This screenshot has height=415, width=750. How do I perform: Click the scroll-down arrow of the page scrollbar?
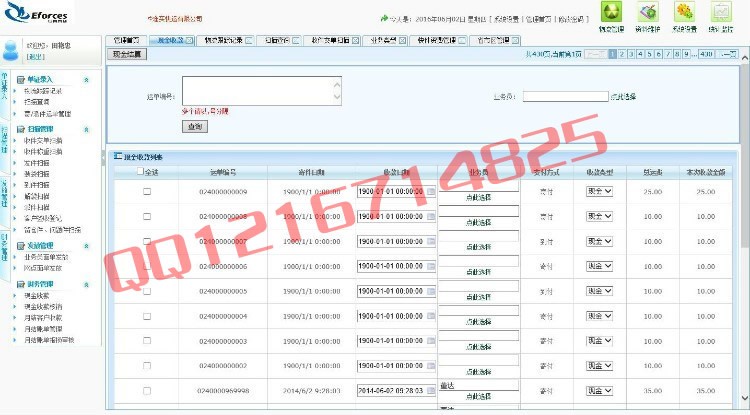tap(745, 398)
